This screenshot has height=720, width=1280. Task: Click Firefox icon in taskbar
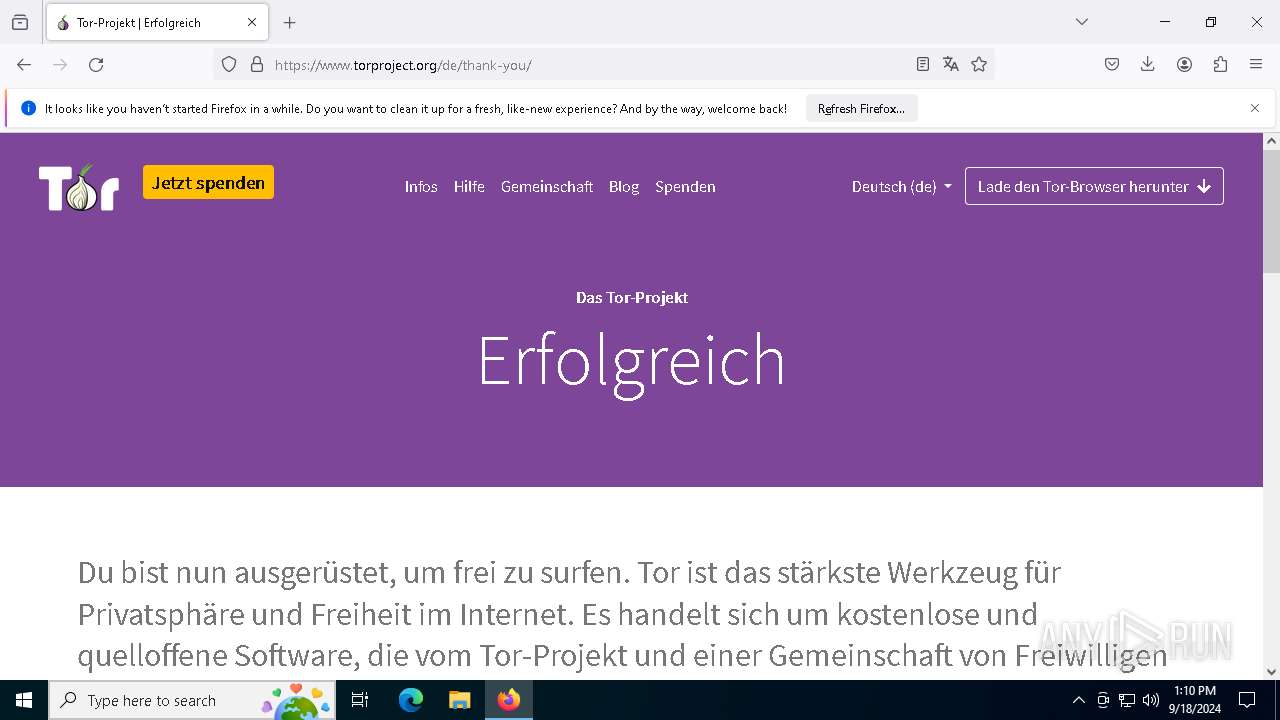(509, 700)
